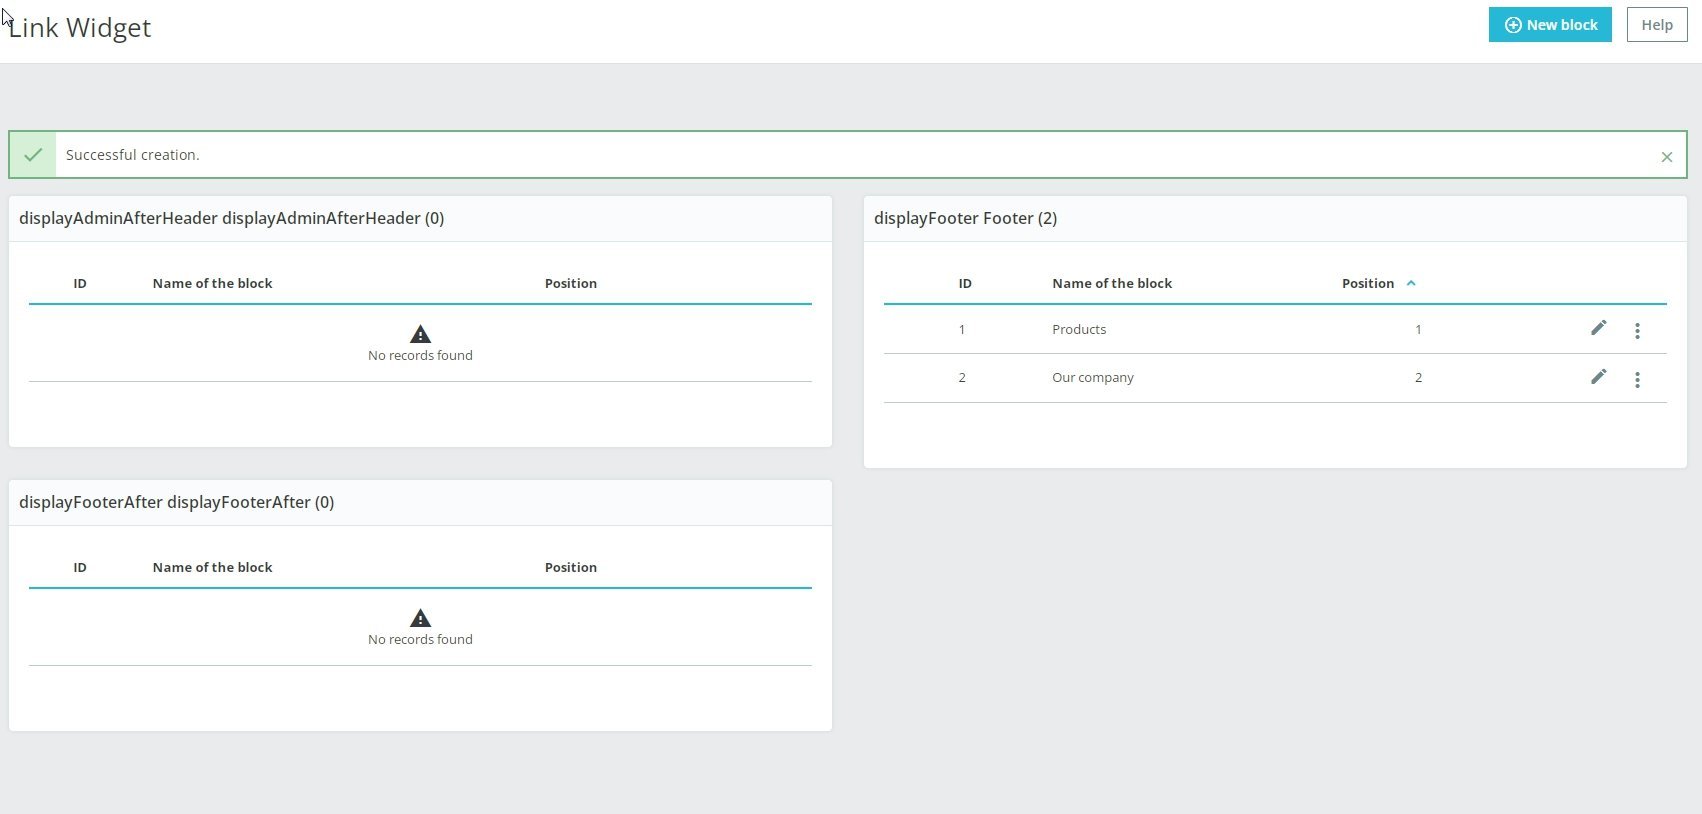Click warning icon in displayAdminAfterHeader table
Viewport: 1702px width, 814px height.
pyautogui.click(x=420, y=334)
